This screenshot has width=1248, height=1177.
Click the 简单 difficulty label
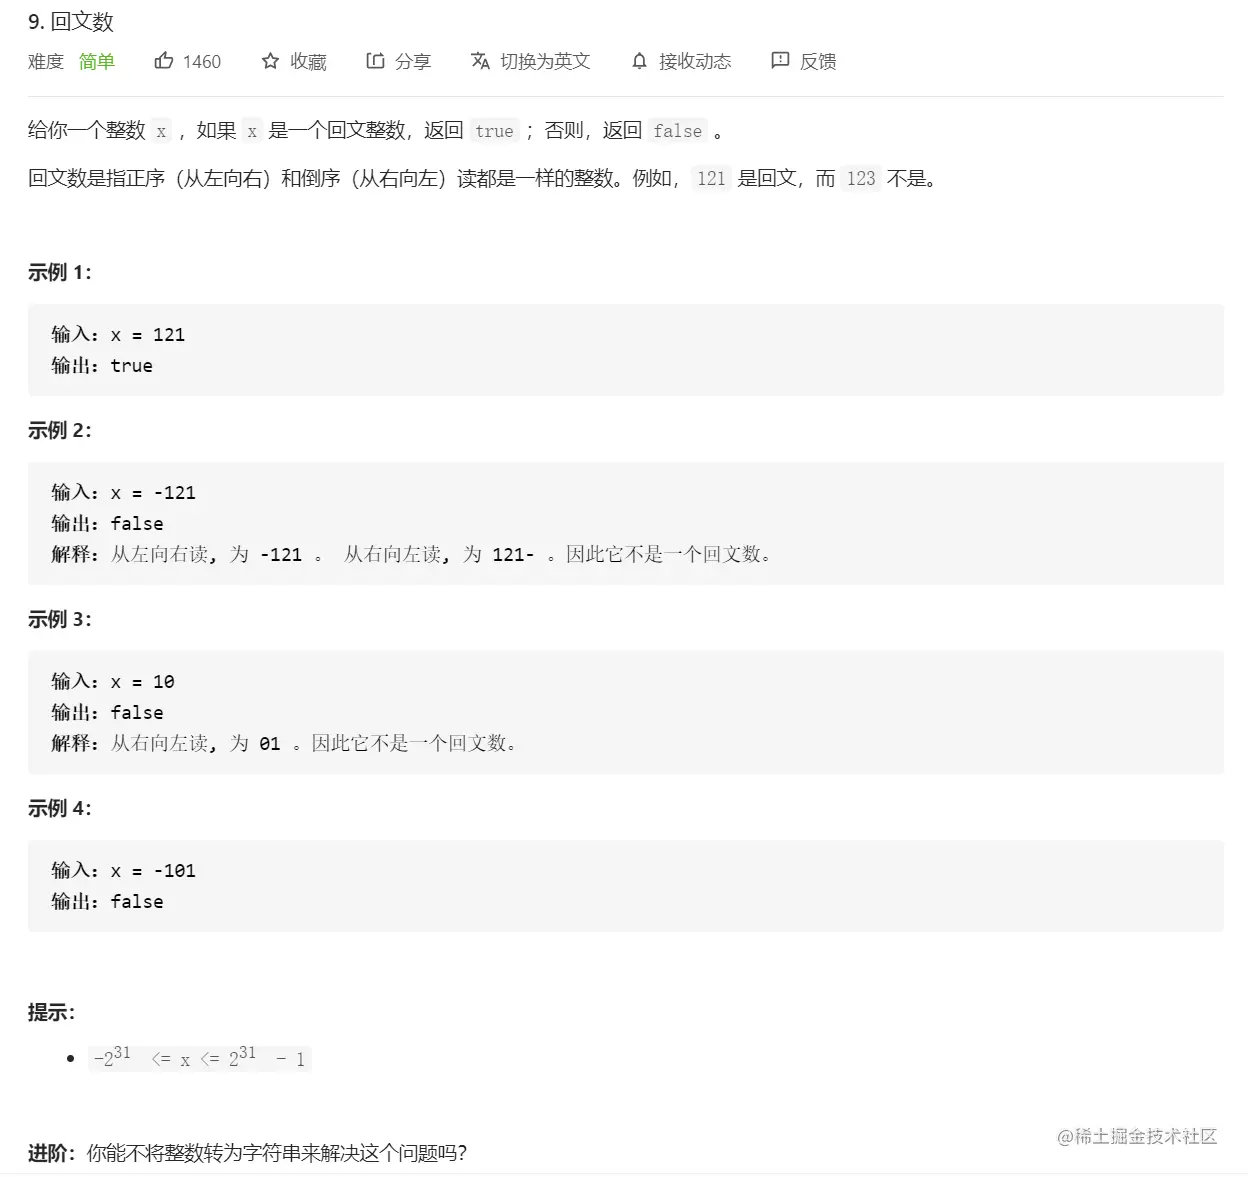point(97,62)
